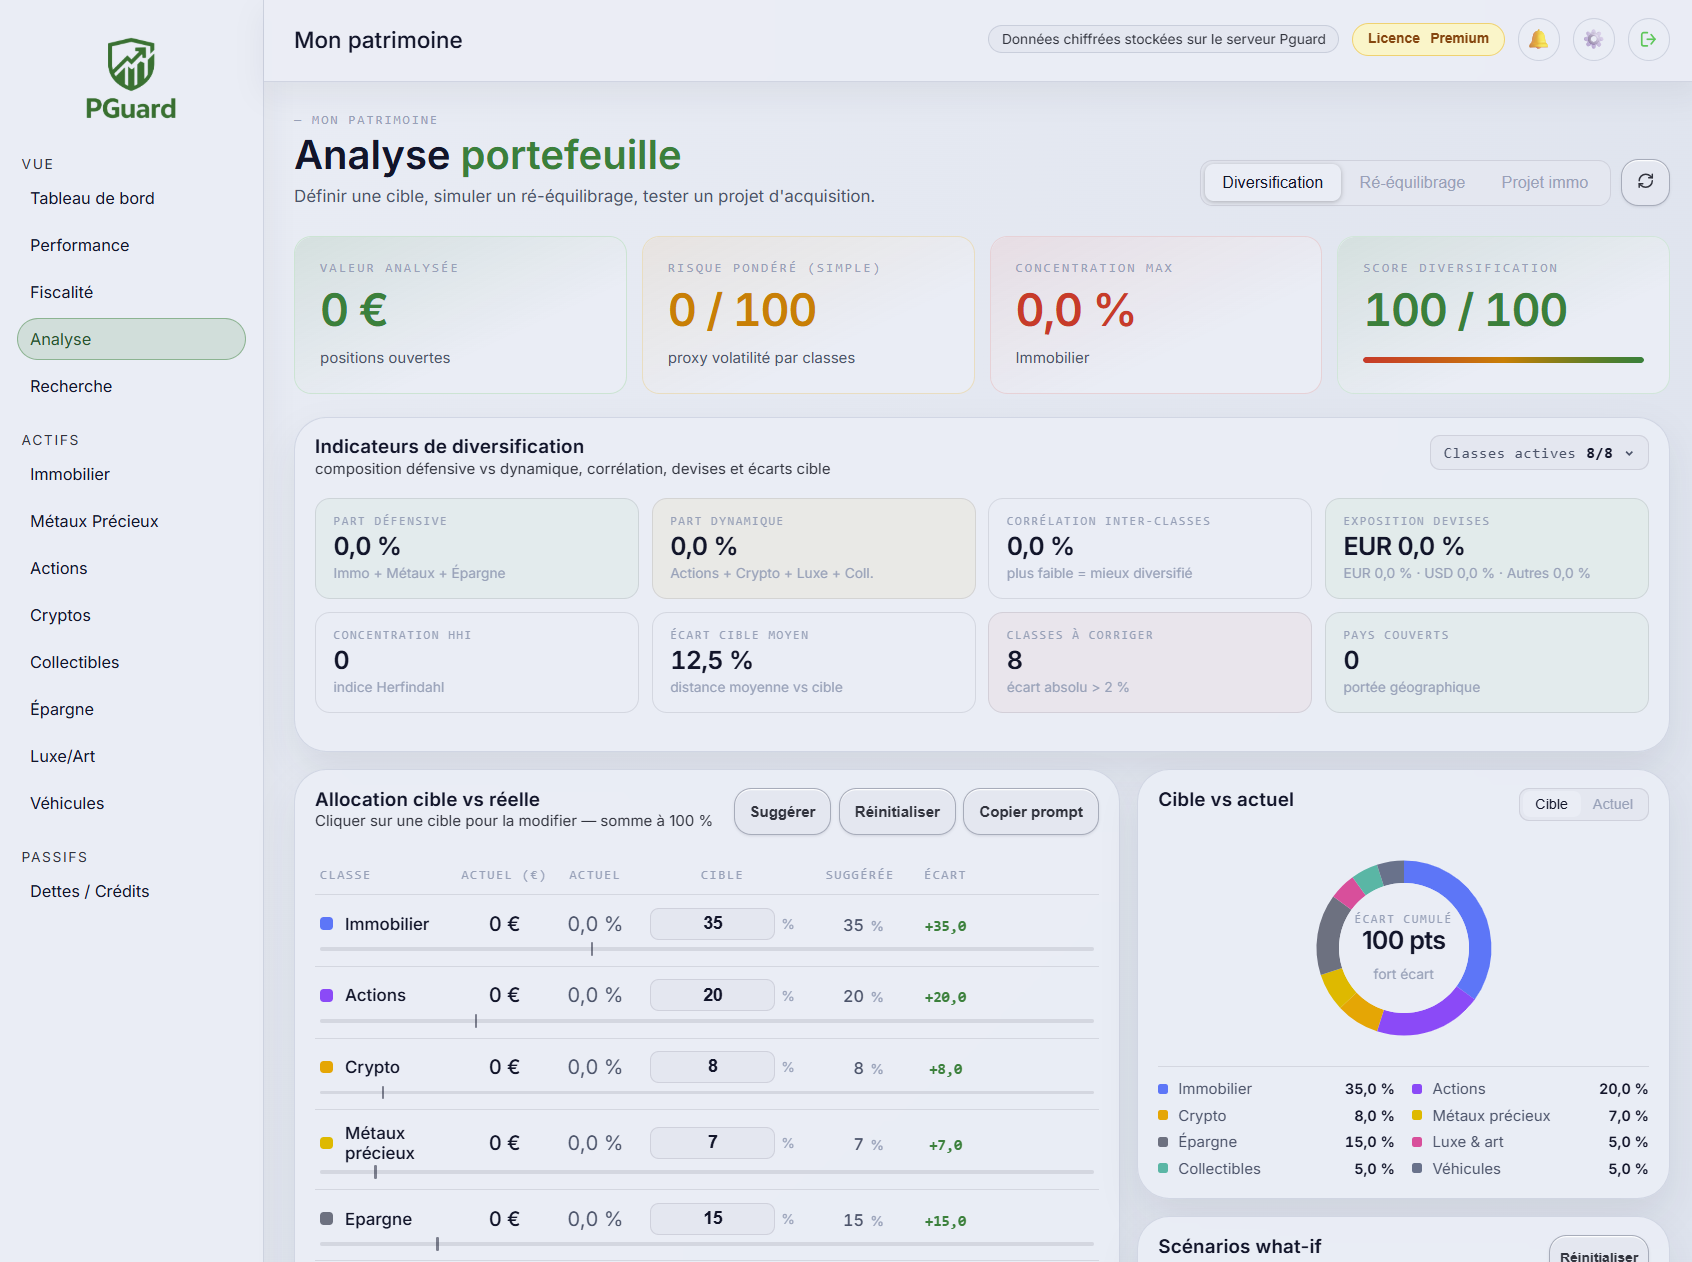The width and height of the screenshot is (1692, 1262).
Task: Click the Copier prompt button
Action: pyautogui.click(x=1031, y=812)
